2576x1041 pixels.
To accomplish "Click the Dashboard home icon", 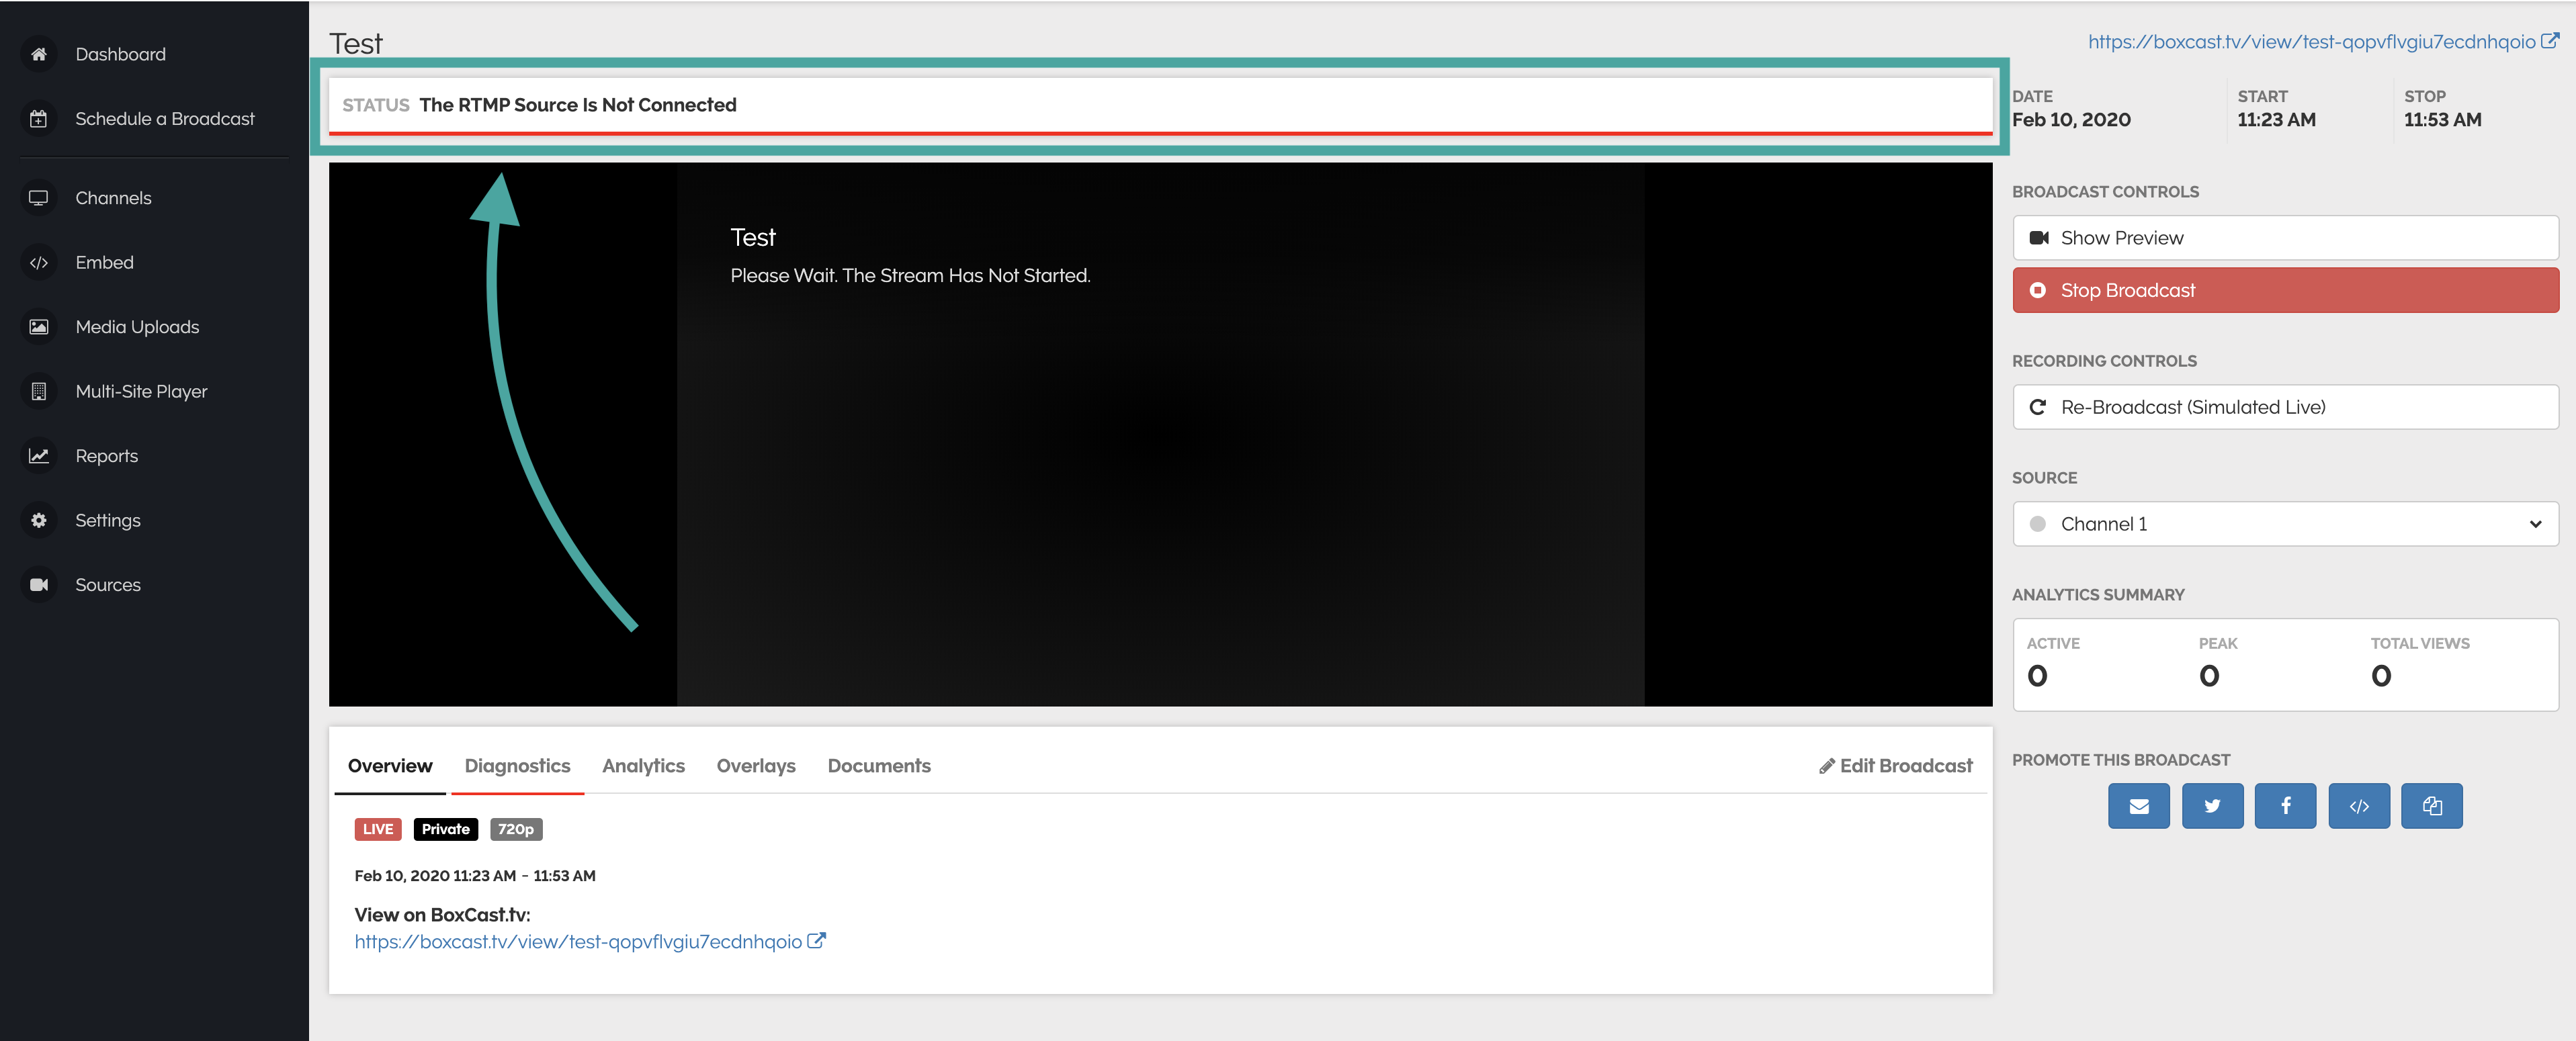I will pyautogui.click(x=39, y=54).
